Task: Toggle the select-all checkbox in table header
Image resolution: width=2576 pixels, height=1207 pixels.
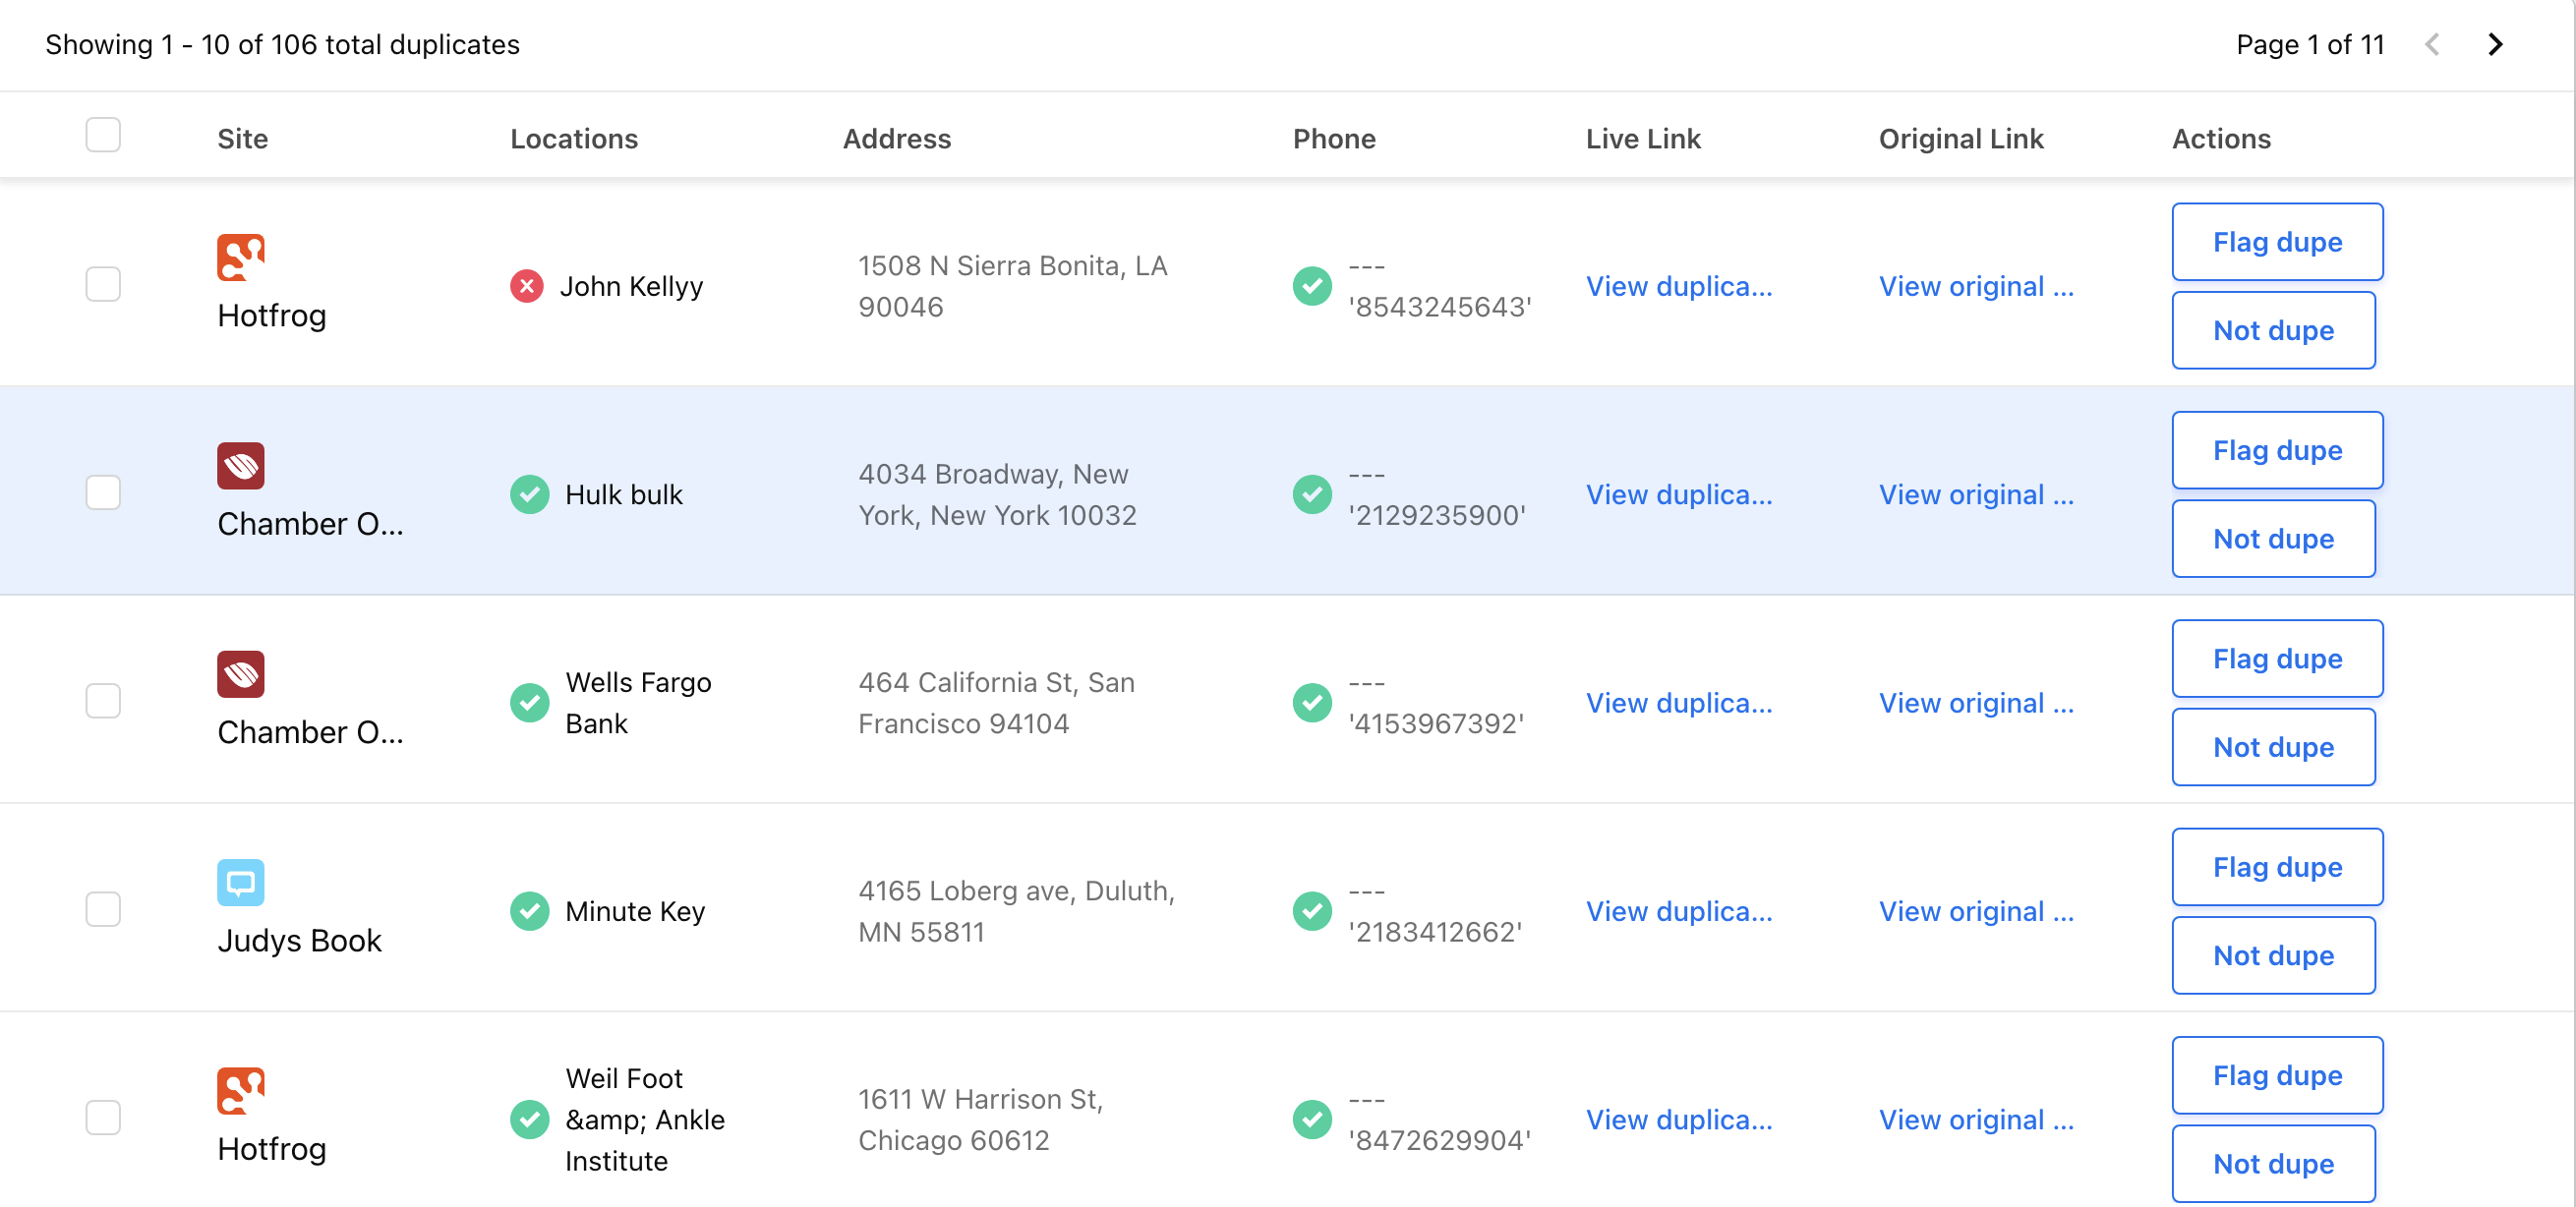Action: 103,135
